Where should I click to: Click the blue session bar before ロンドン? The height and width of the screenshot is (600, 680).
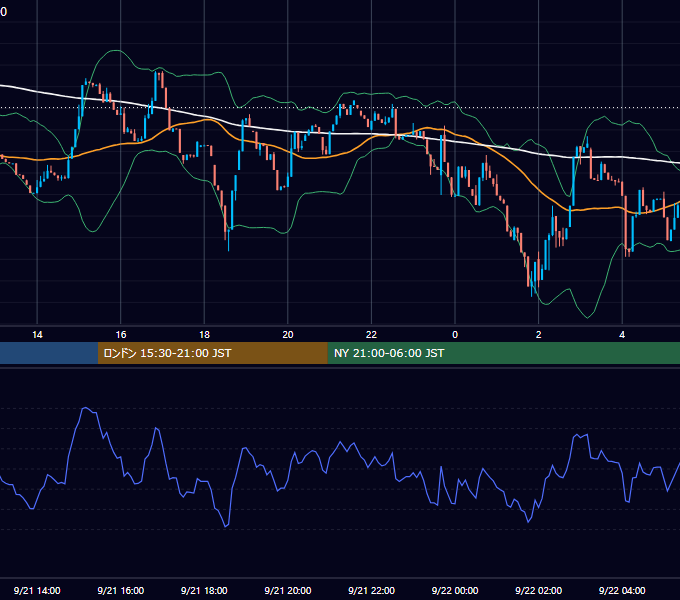(49, 353)
